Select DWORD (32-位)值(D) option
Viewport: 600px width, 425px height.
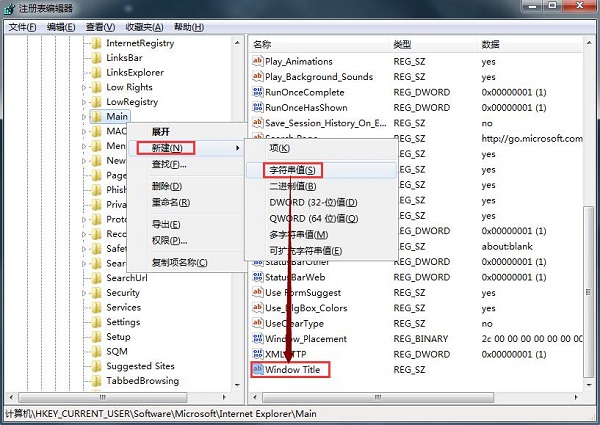click(x=312, y=202)
